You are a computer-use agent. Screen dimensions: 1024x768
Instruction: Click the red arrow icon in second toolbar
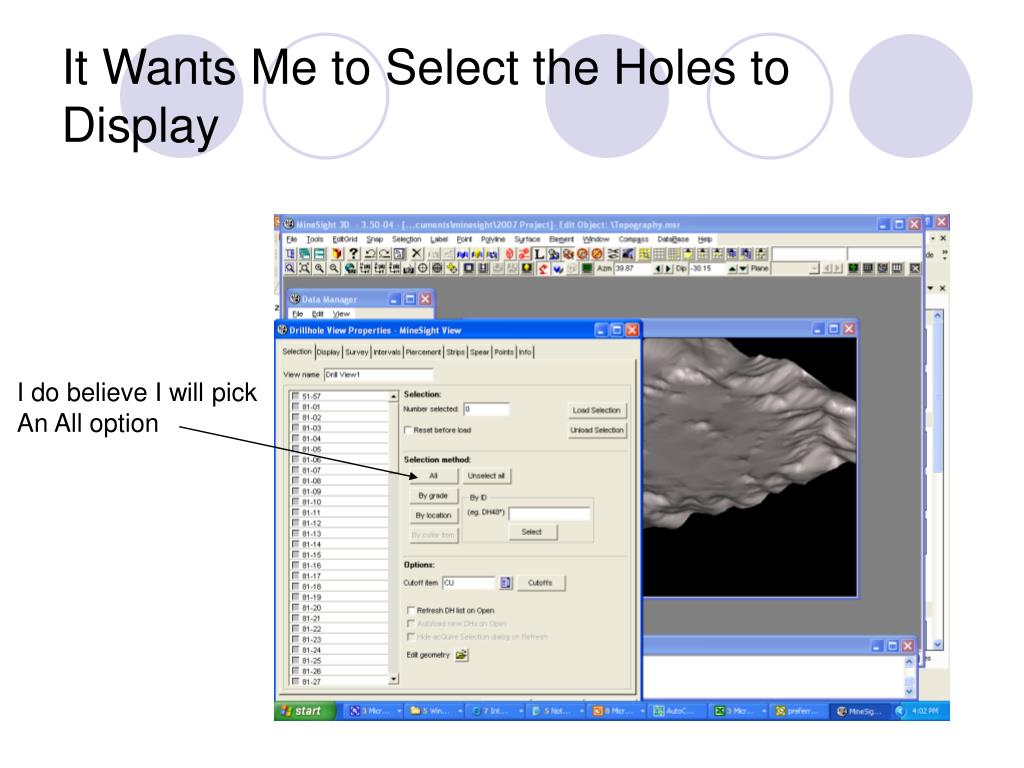(543, 268)
